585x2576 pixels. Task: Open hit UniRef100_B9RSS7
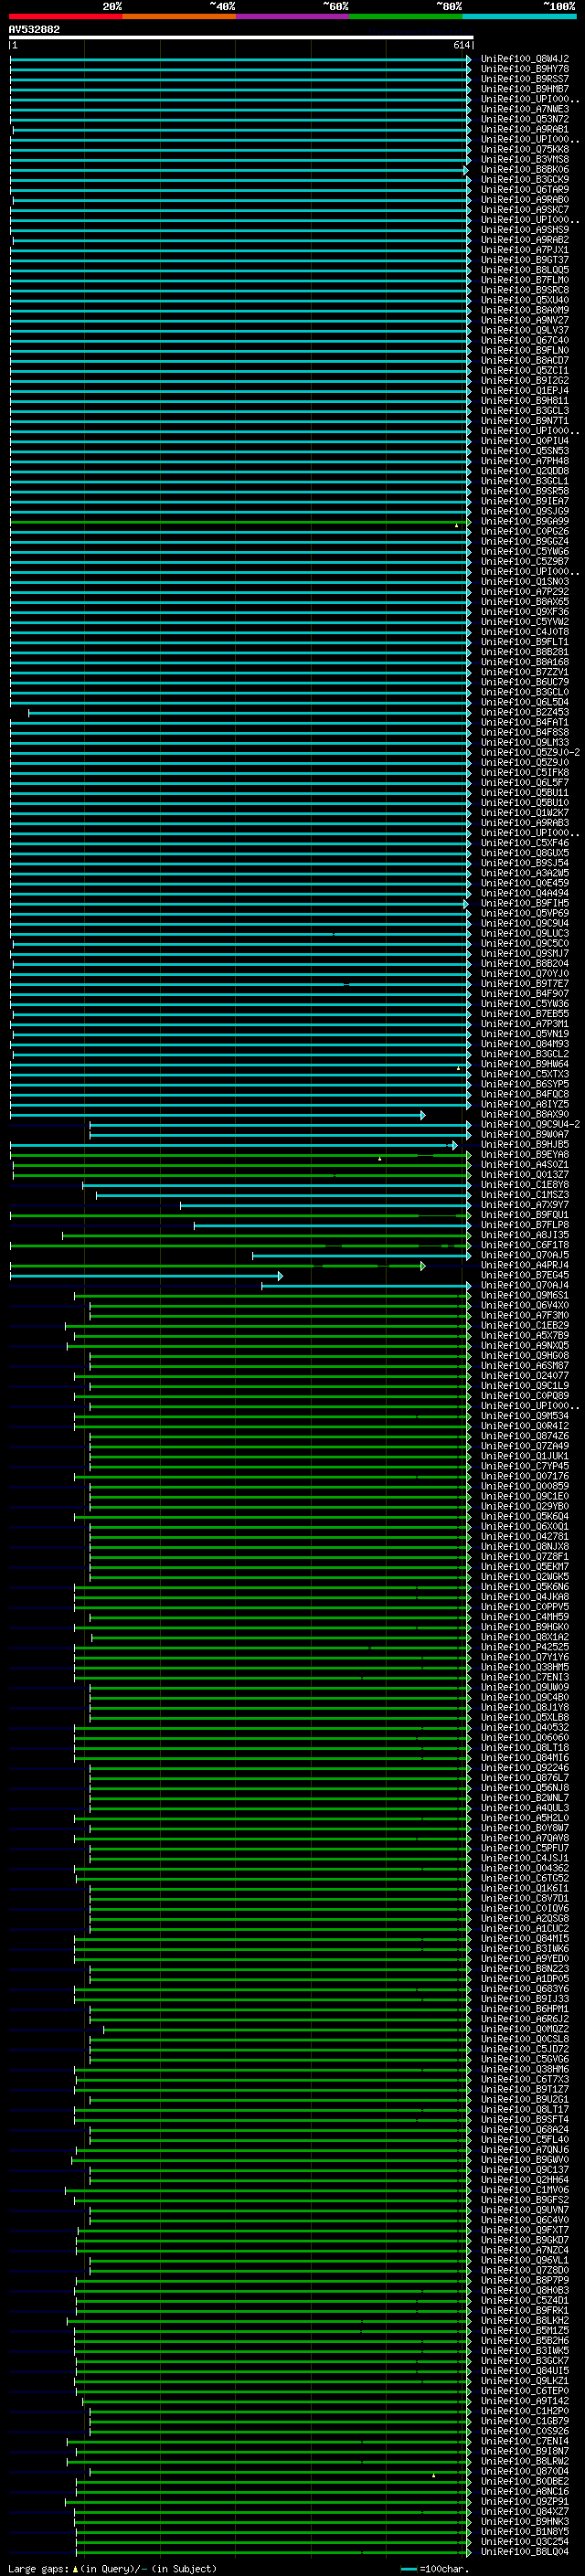[x=525, y=79]
